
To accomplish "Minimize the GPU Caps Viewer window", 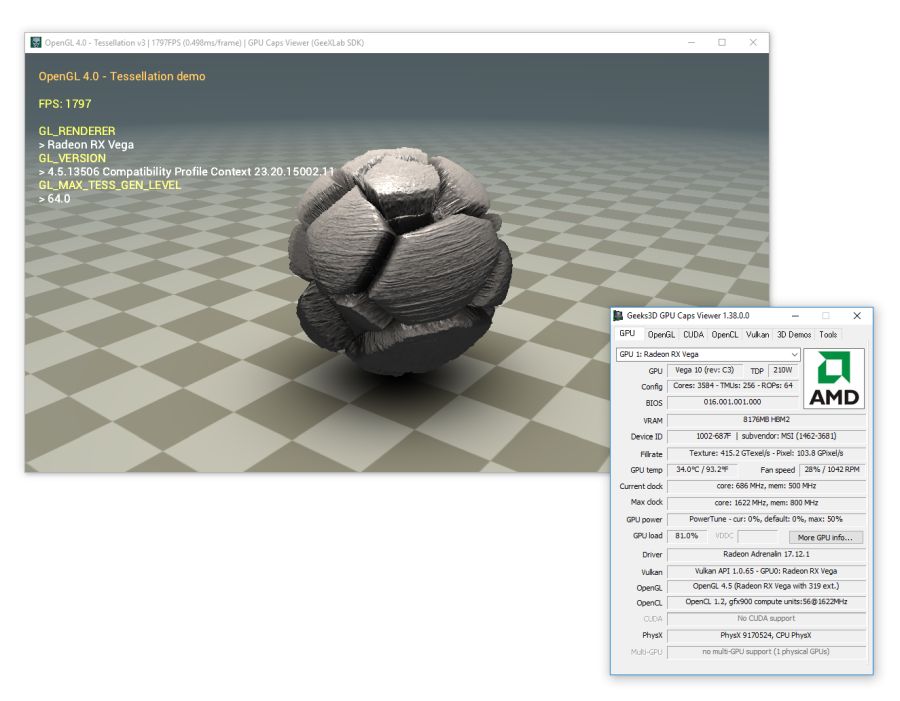I will coord(796,316).
